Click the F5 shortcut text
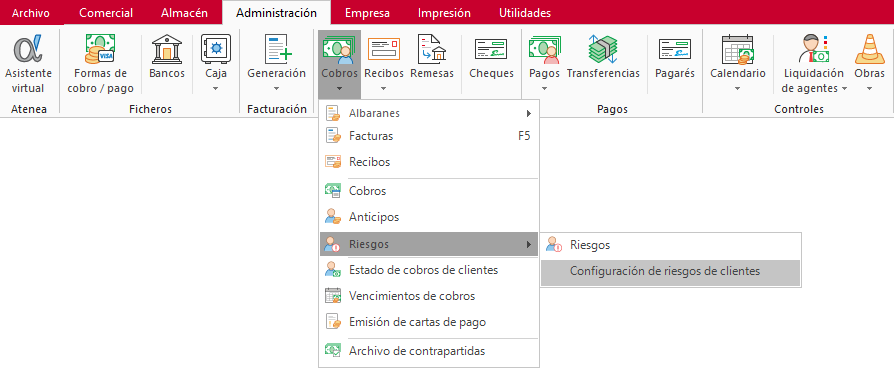 click(x=524, y=136)
